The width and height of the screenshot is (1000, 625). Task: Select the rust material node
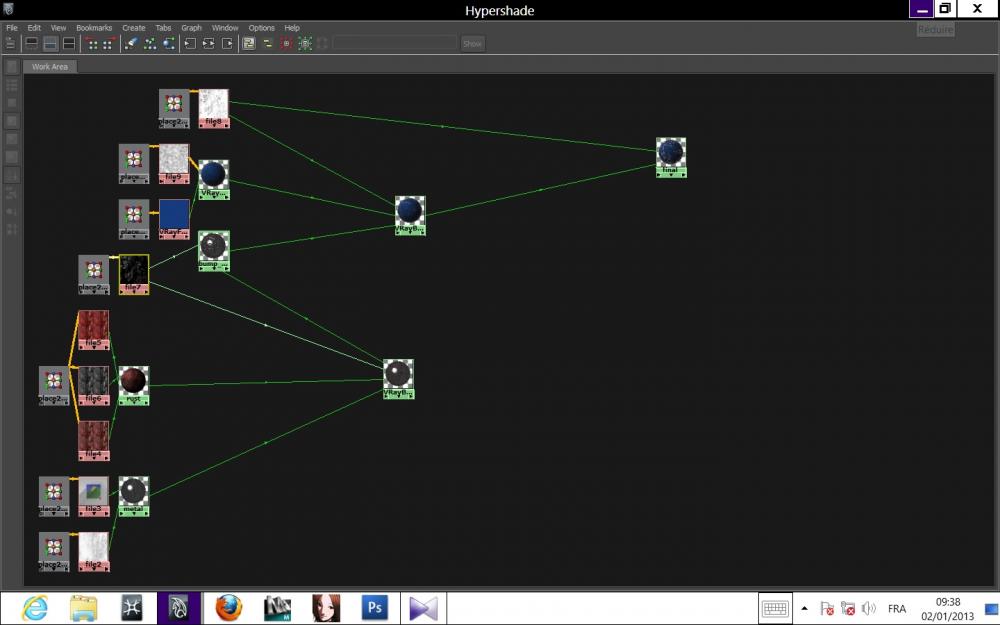(x=133, y=385)
